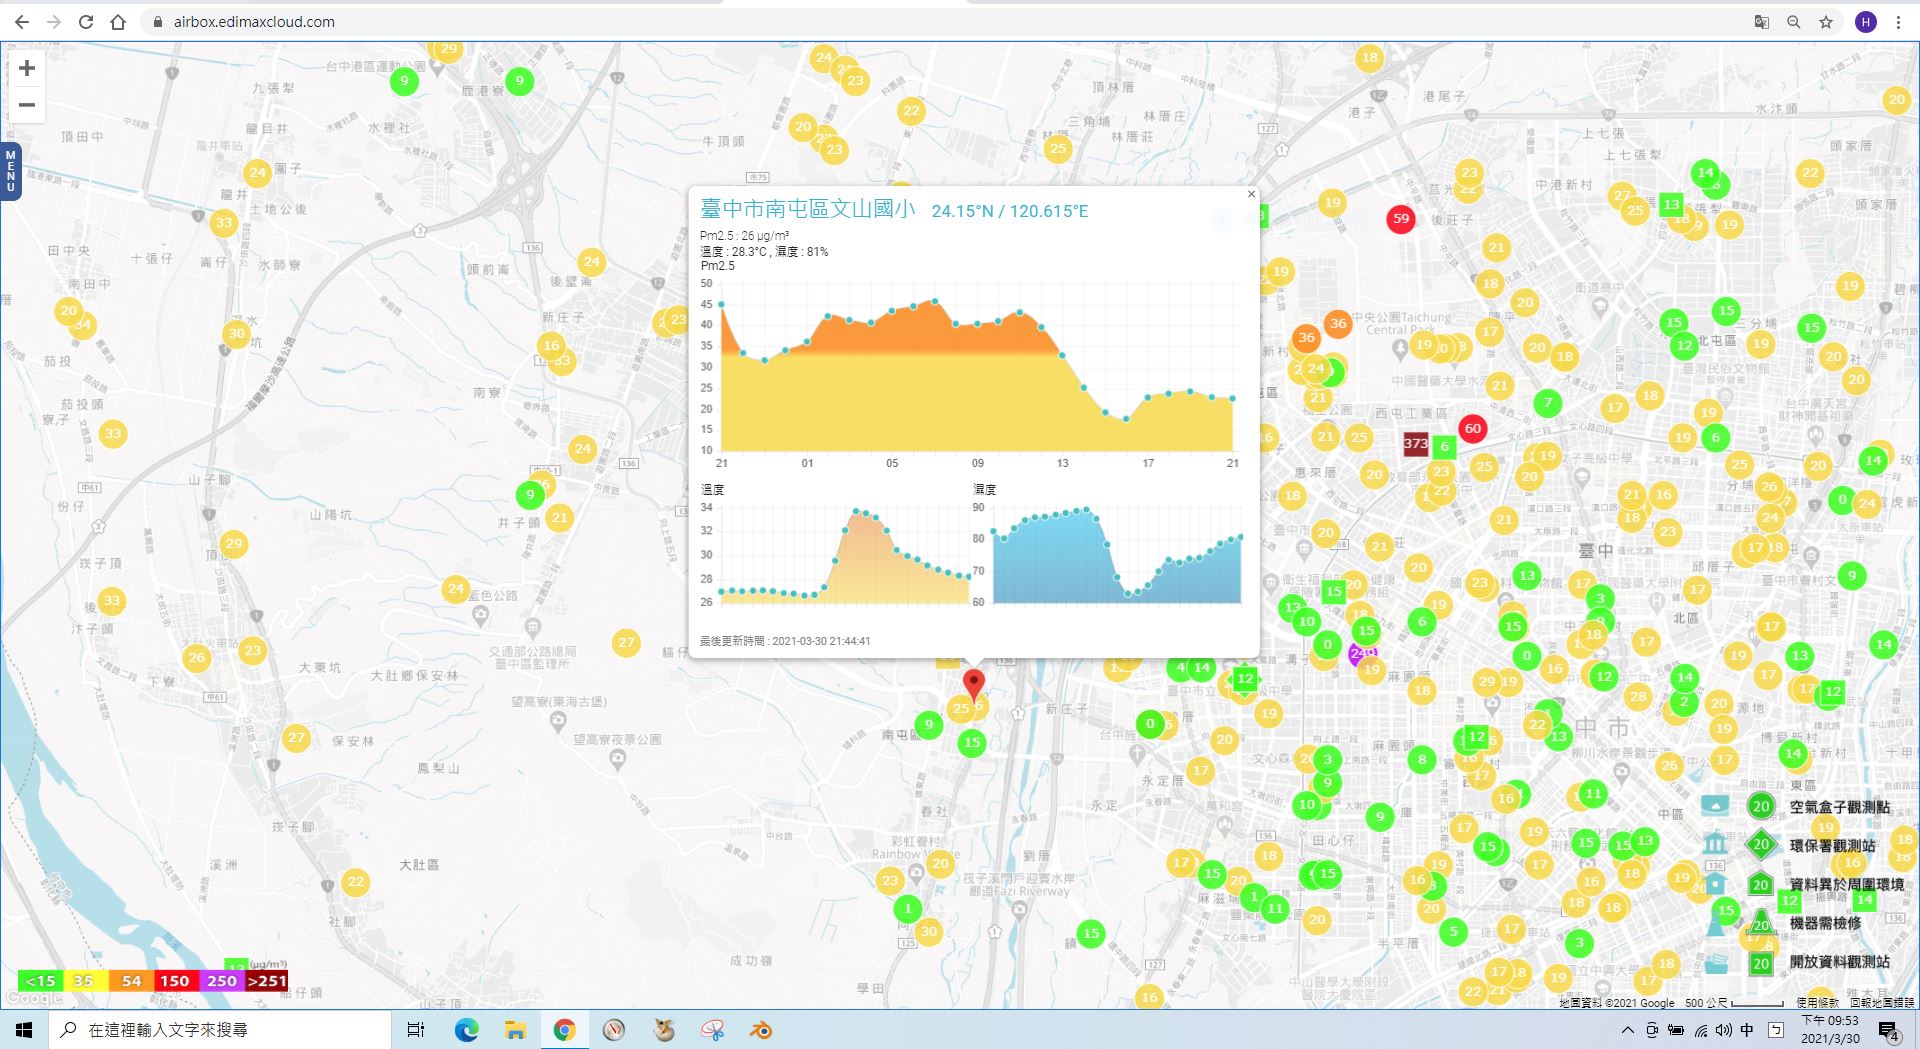Click the Google logo on the map
Screen dimensions: 1920x1049
34,998
